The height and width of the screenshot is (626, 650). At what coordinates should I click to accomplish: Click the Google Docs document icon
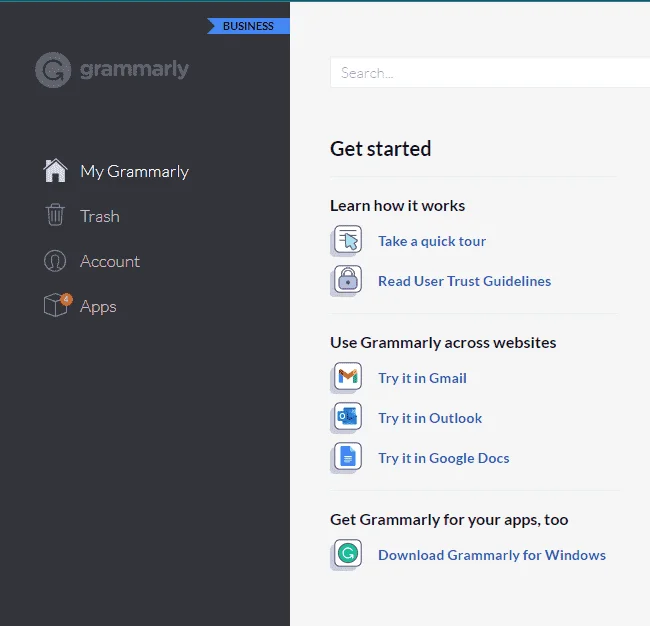[x=348, y=456]
